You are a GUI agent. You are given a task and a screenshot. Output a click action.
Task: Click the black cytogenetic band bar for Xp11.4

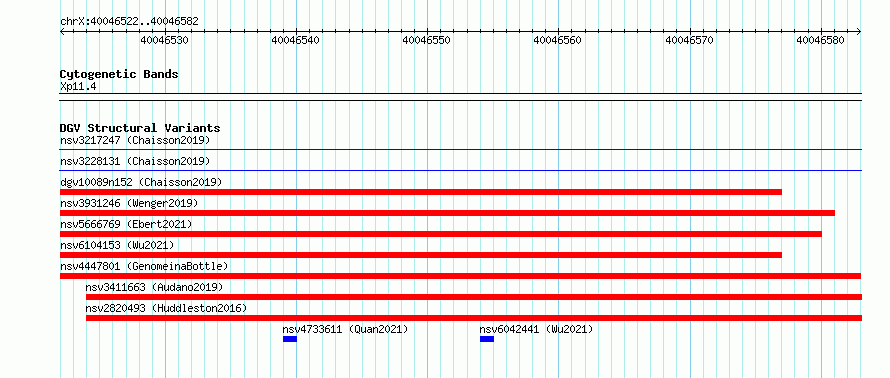pyautogui.click(x=461, y=97)
